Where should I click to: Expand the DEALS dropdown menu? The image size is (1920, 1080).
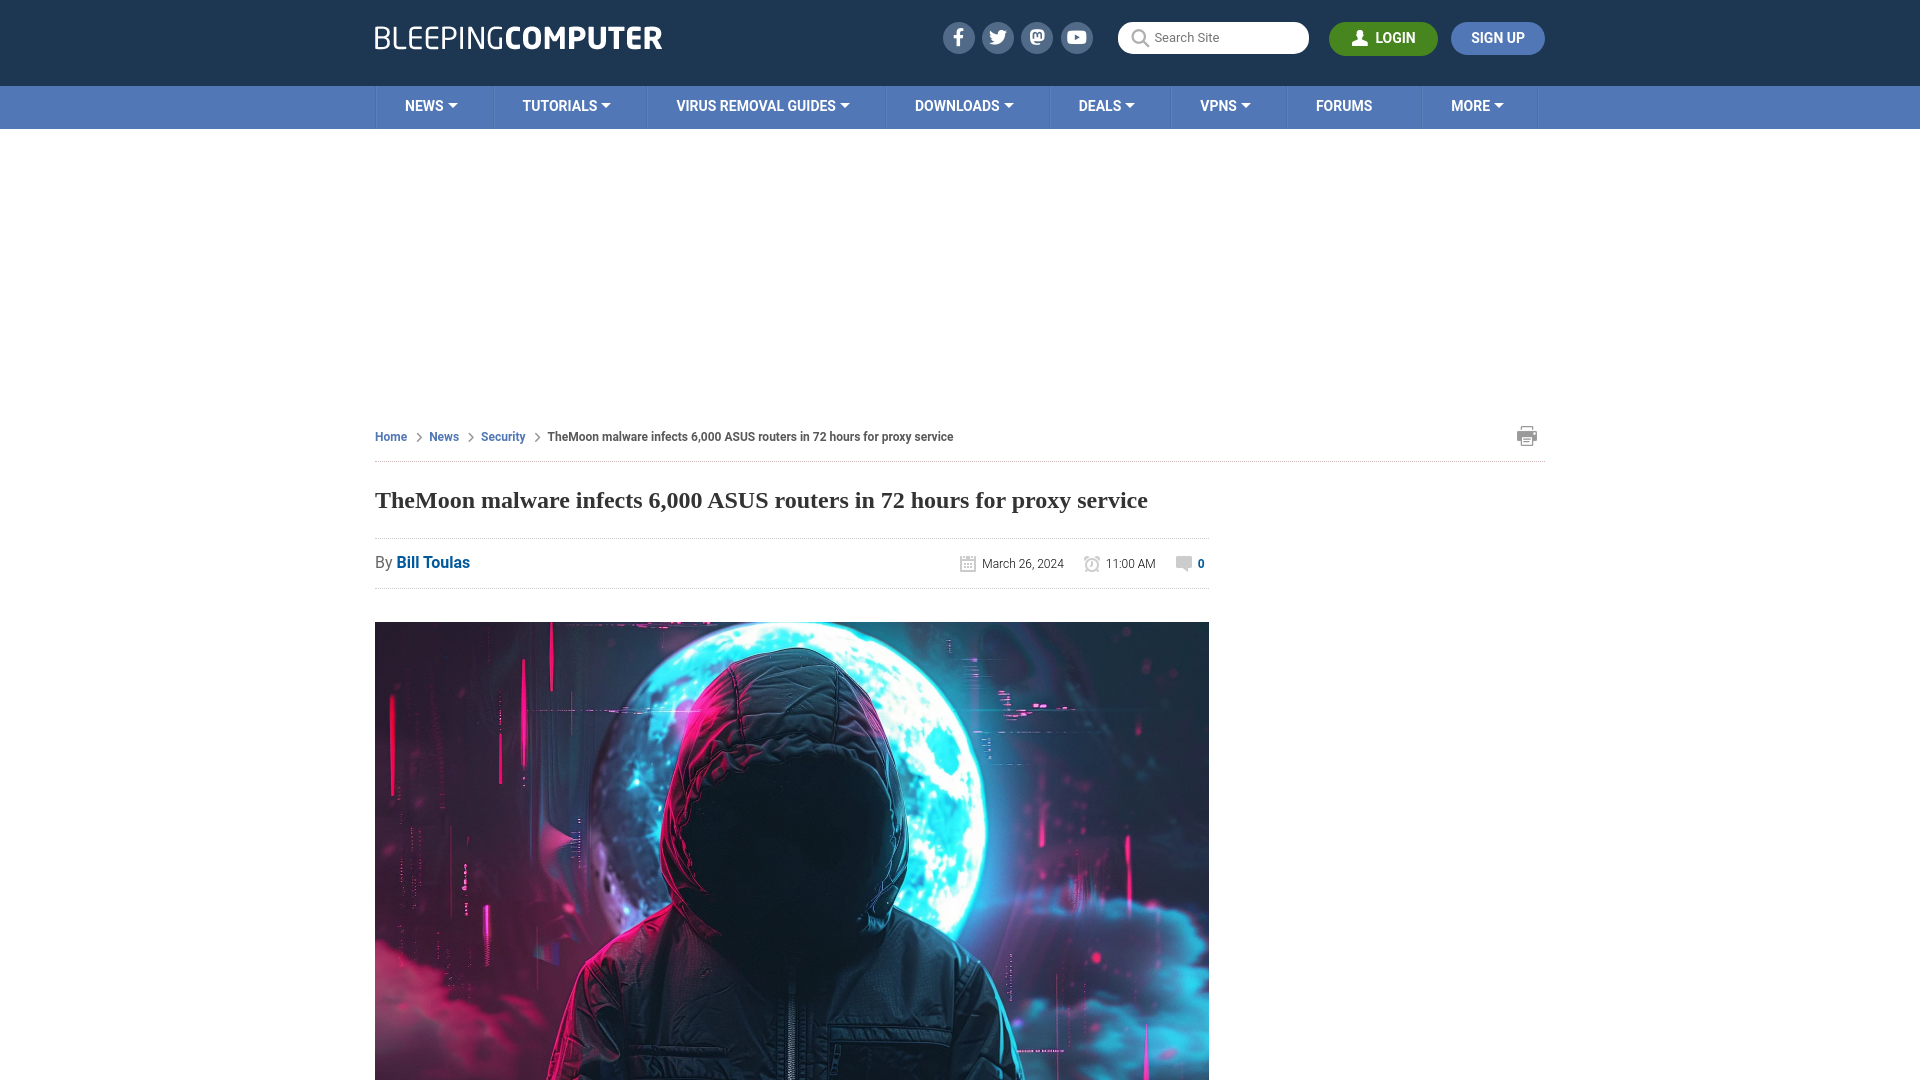(1105, 105)
